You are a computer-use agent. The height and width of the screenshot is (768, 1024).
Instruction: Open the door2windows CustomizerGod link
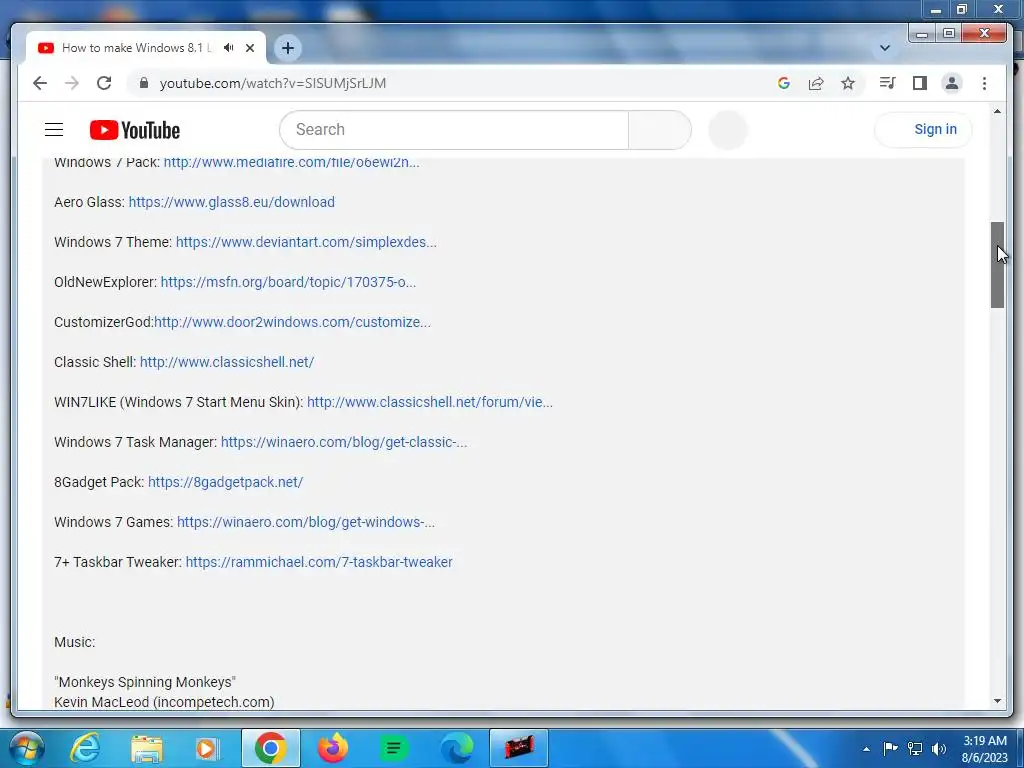[x=292, y=322]
